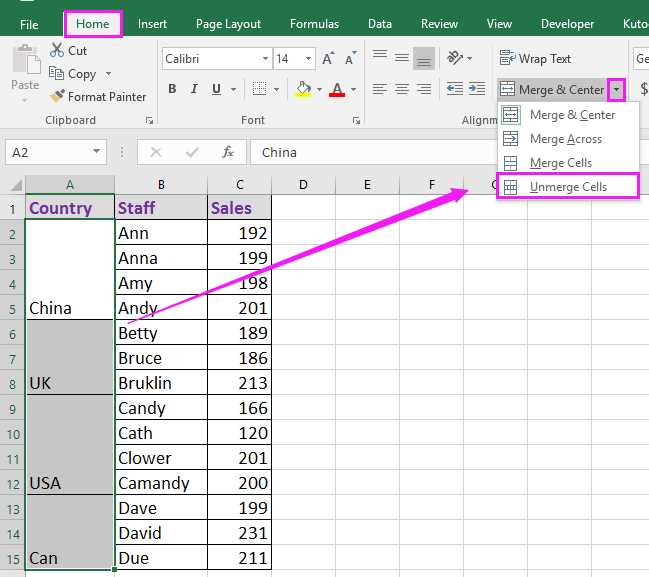Open Clipboard group dialog launcher
The height and width of the screenshot is (577, 649).
coord(149,120)
